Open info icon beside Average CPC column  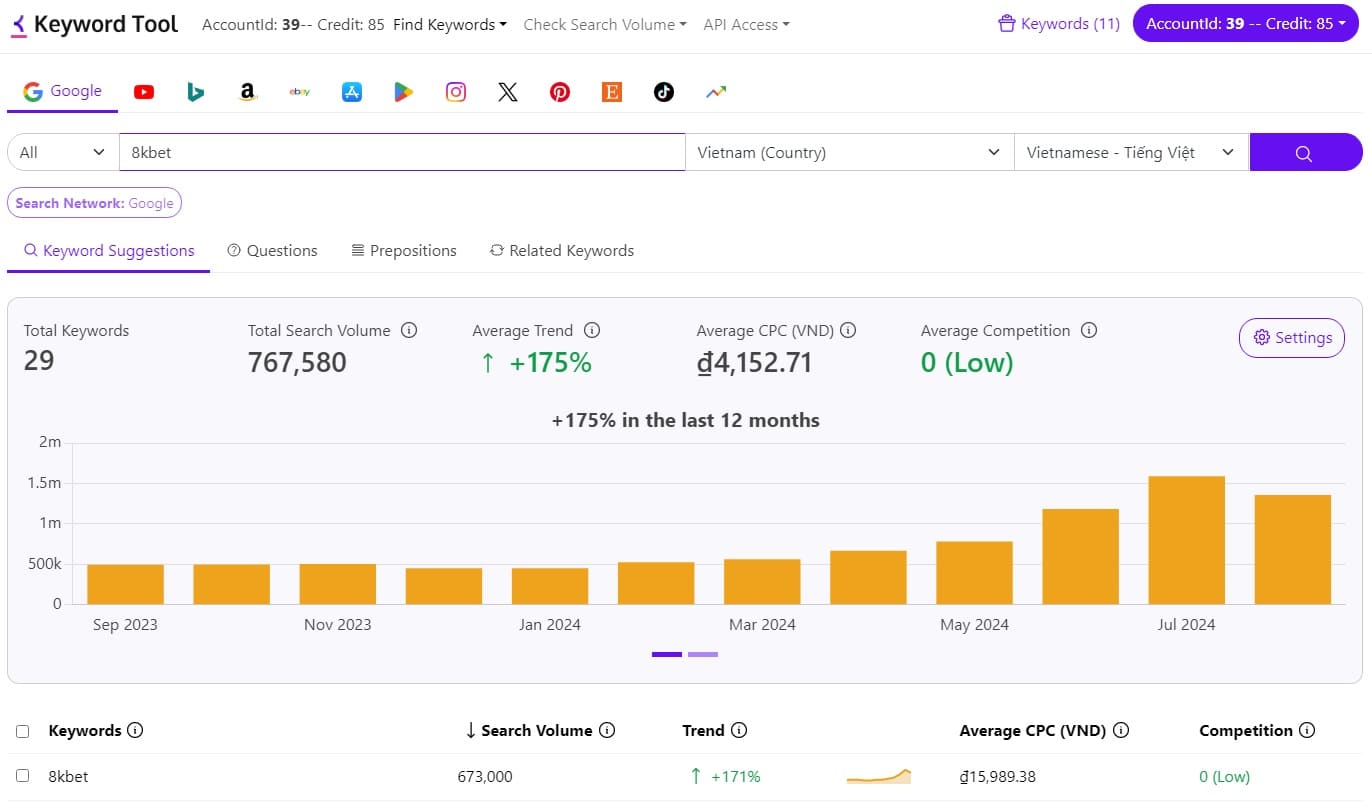point(1121,730)
